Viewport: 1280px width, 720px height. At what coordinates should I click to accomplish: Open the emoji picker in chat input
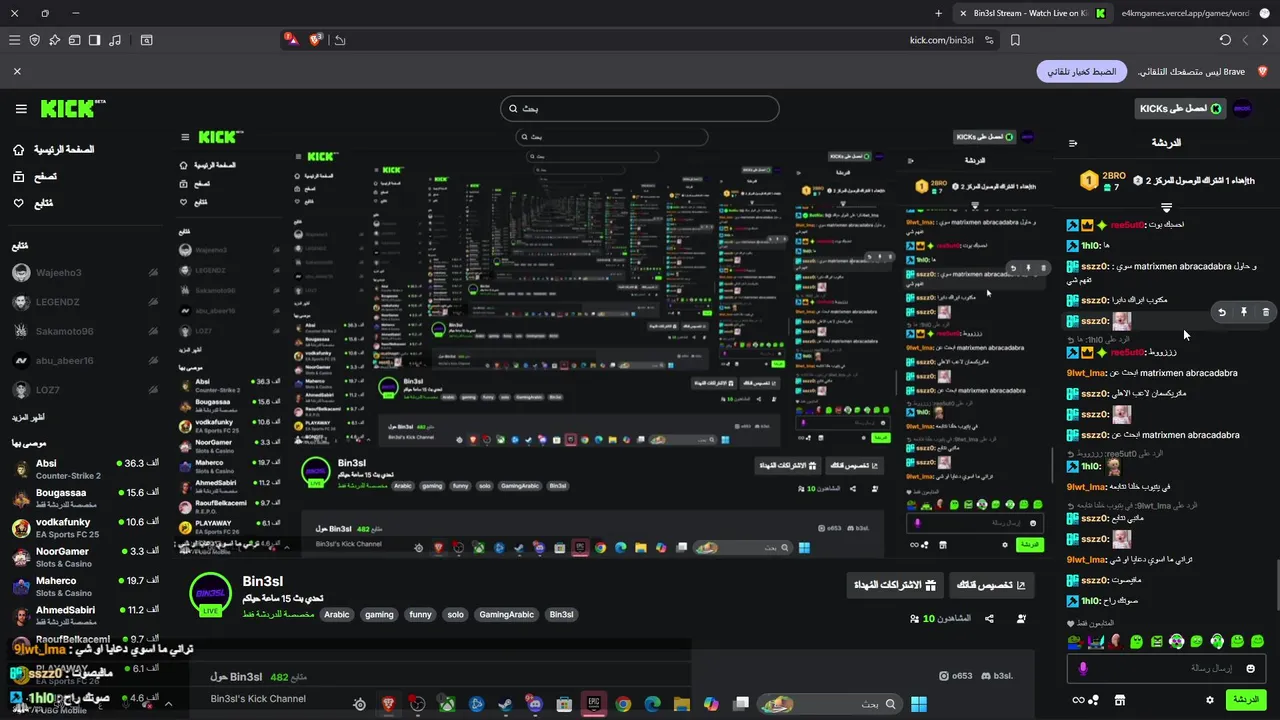click(1250, 668)
